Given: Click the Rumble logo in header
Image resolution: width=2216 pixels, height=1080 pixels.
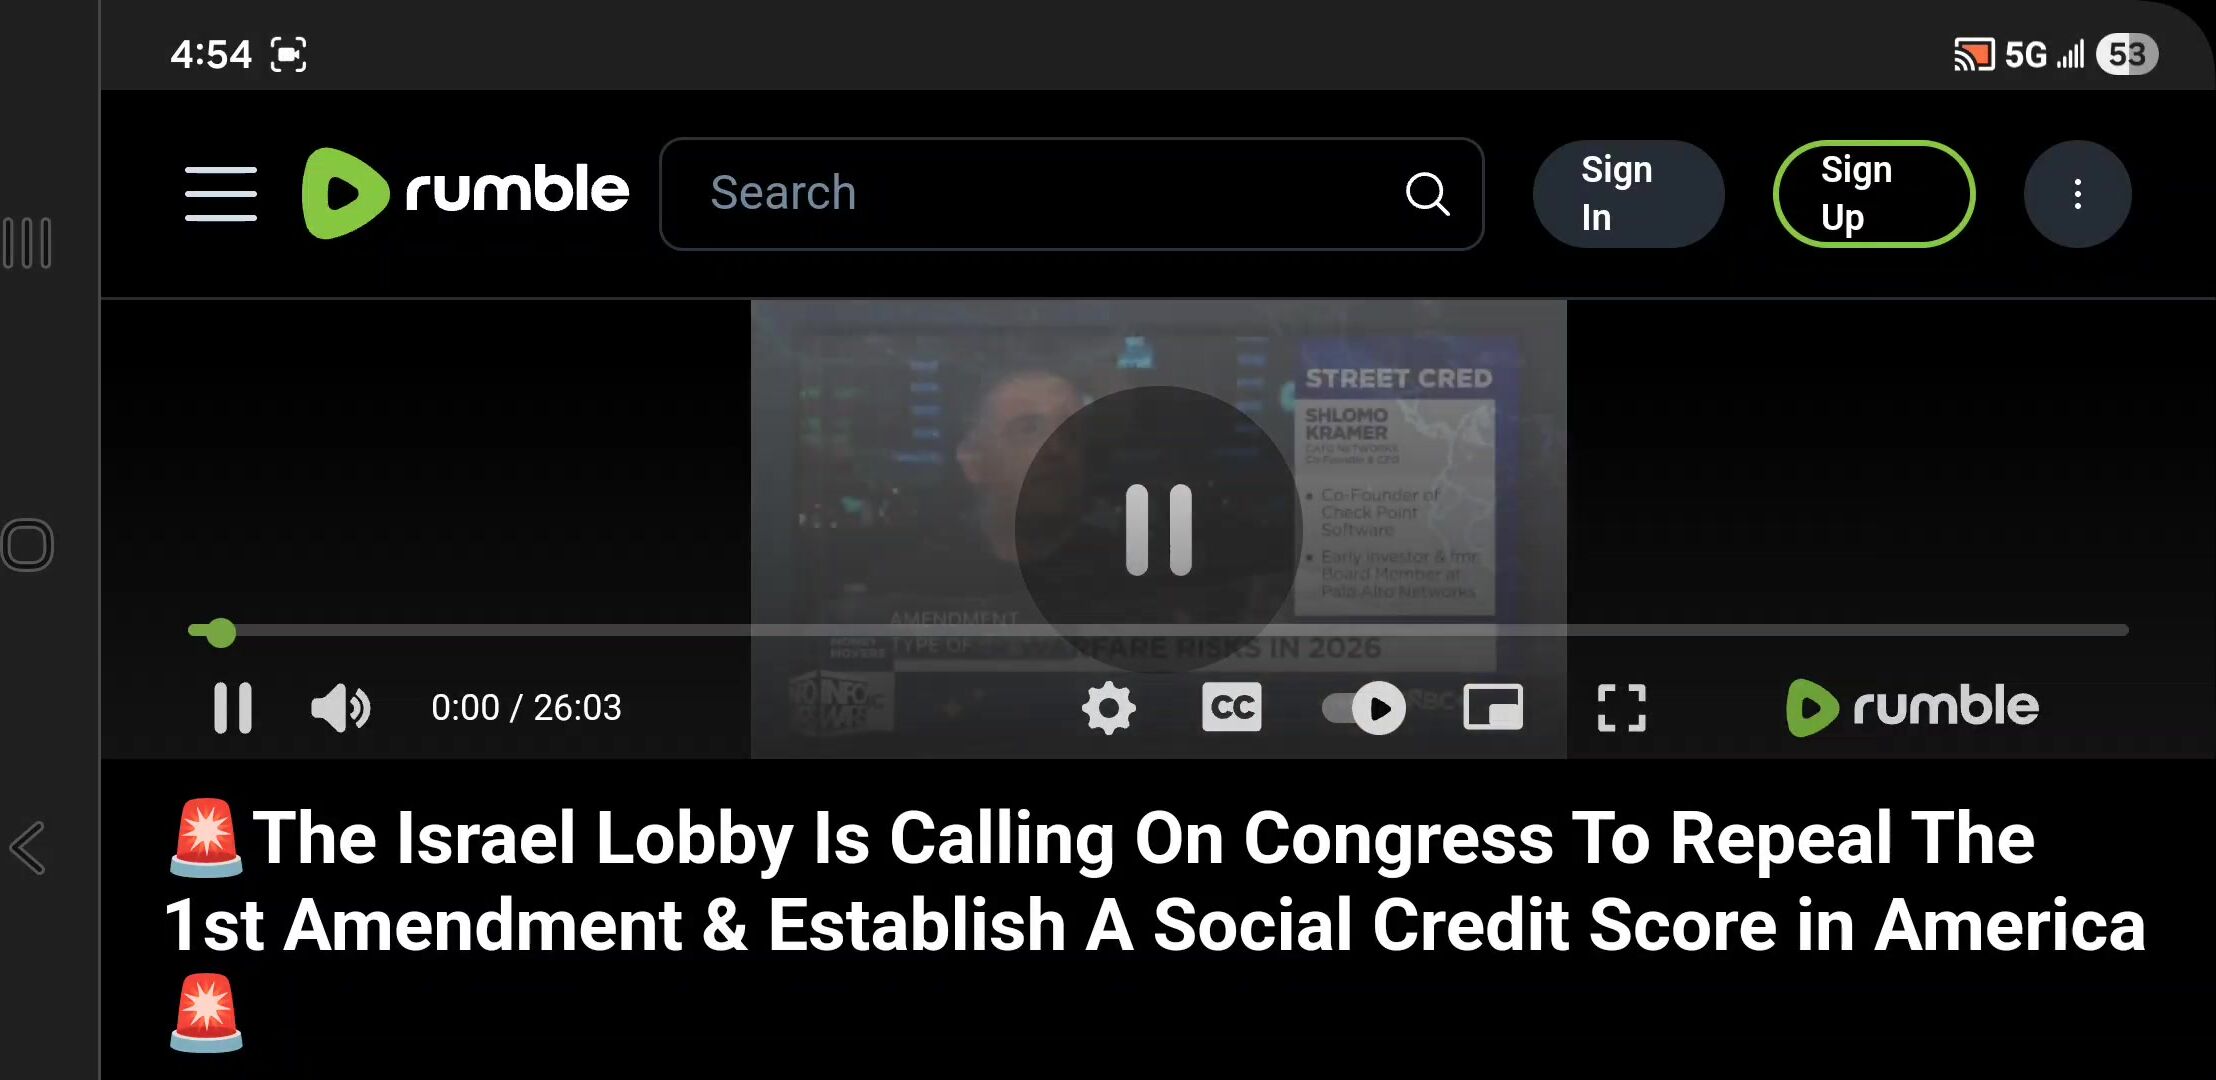Looking at the screenshot, I should [x=466, y=193].
